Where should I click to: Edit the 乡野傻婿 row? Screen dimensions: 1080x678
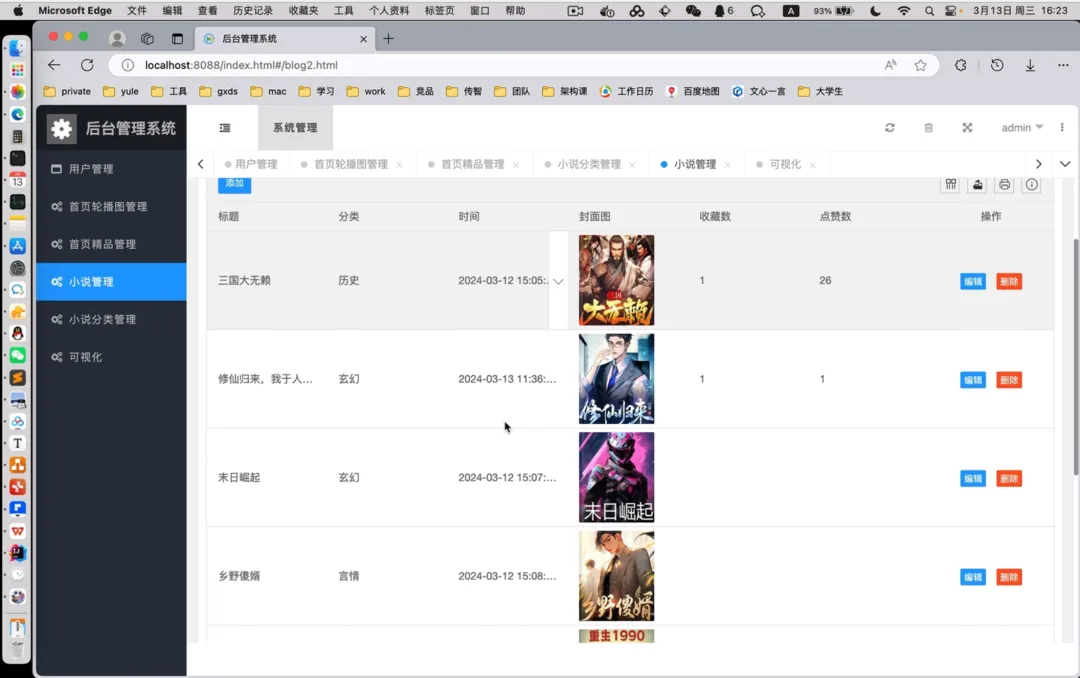tap(973, 577)
